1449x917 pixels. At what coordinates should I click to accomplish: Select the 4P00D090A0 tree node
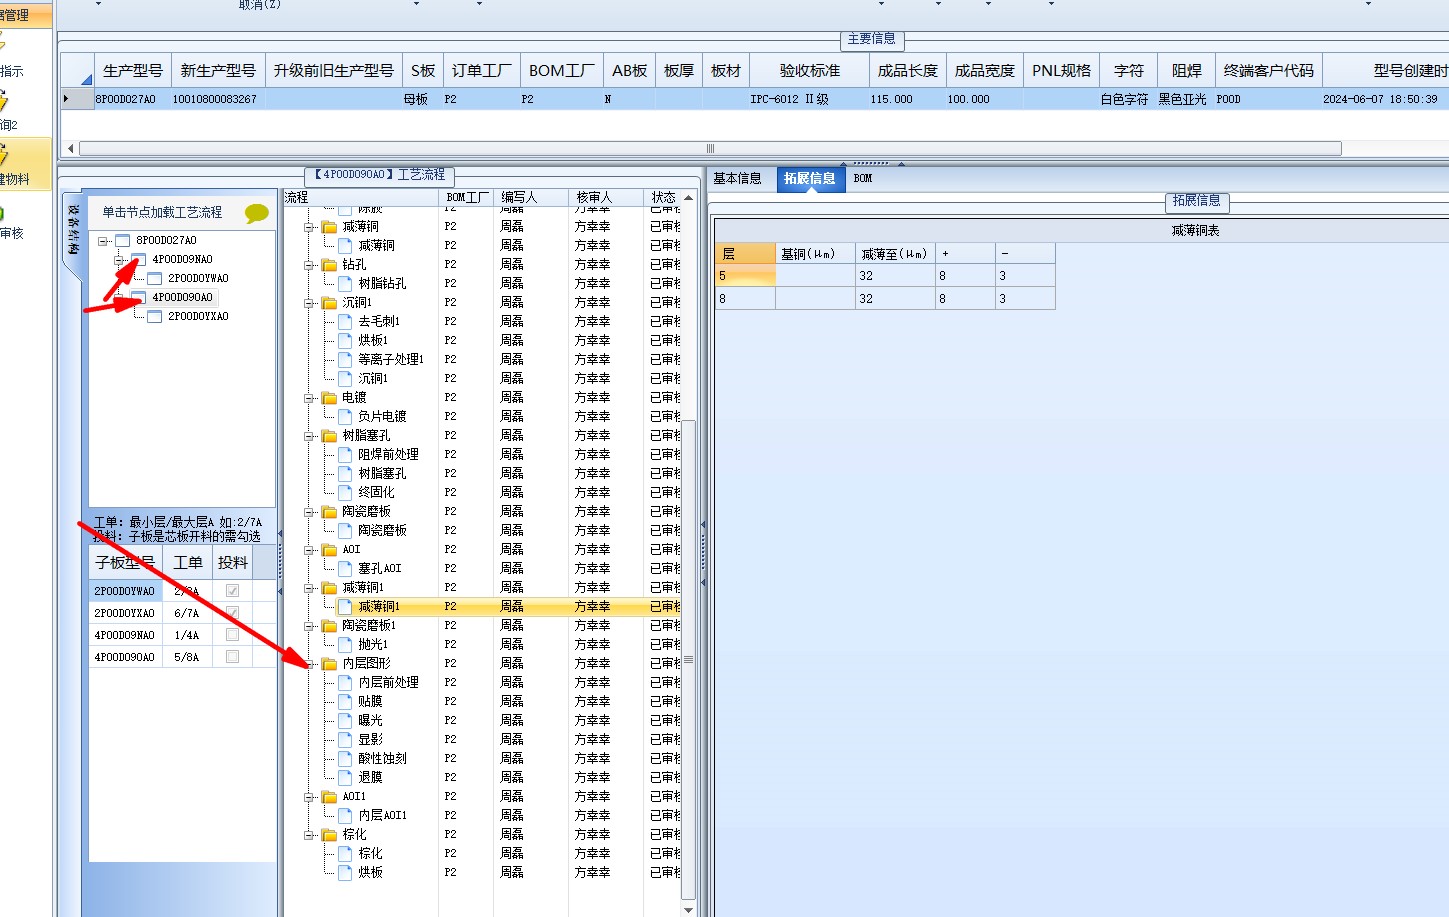tap(182, 297)
